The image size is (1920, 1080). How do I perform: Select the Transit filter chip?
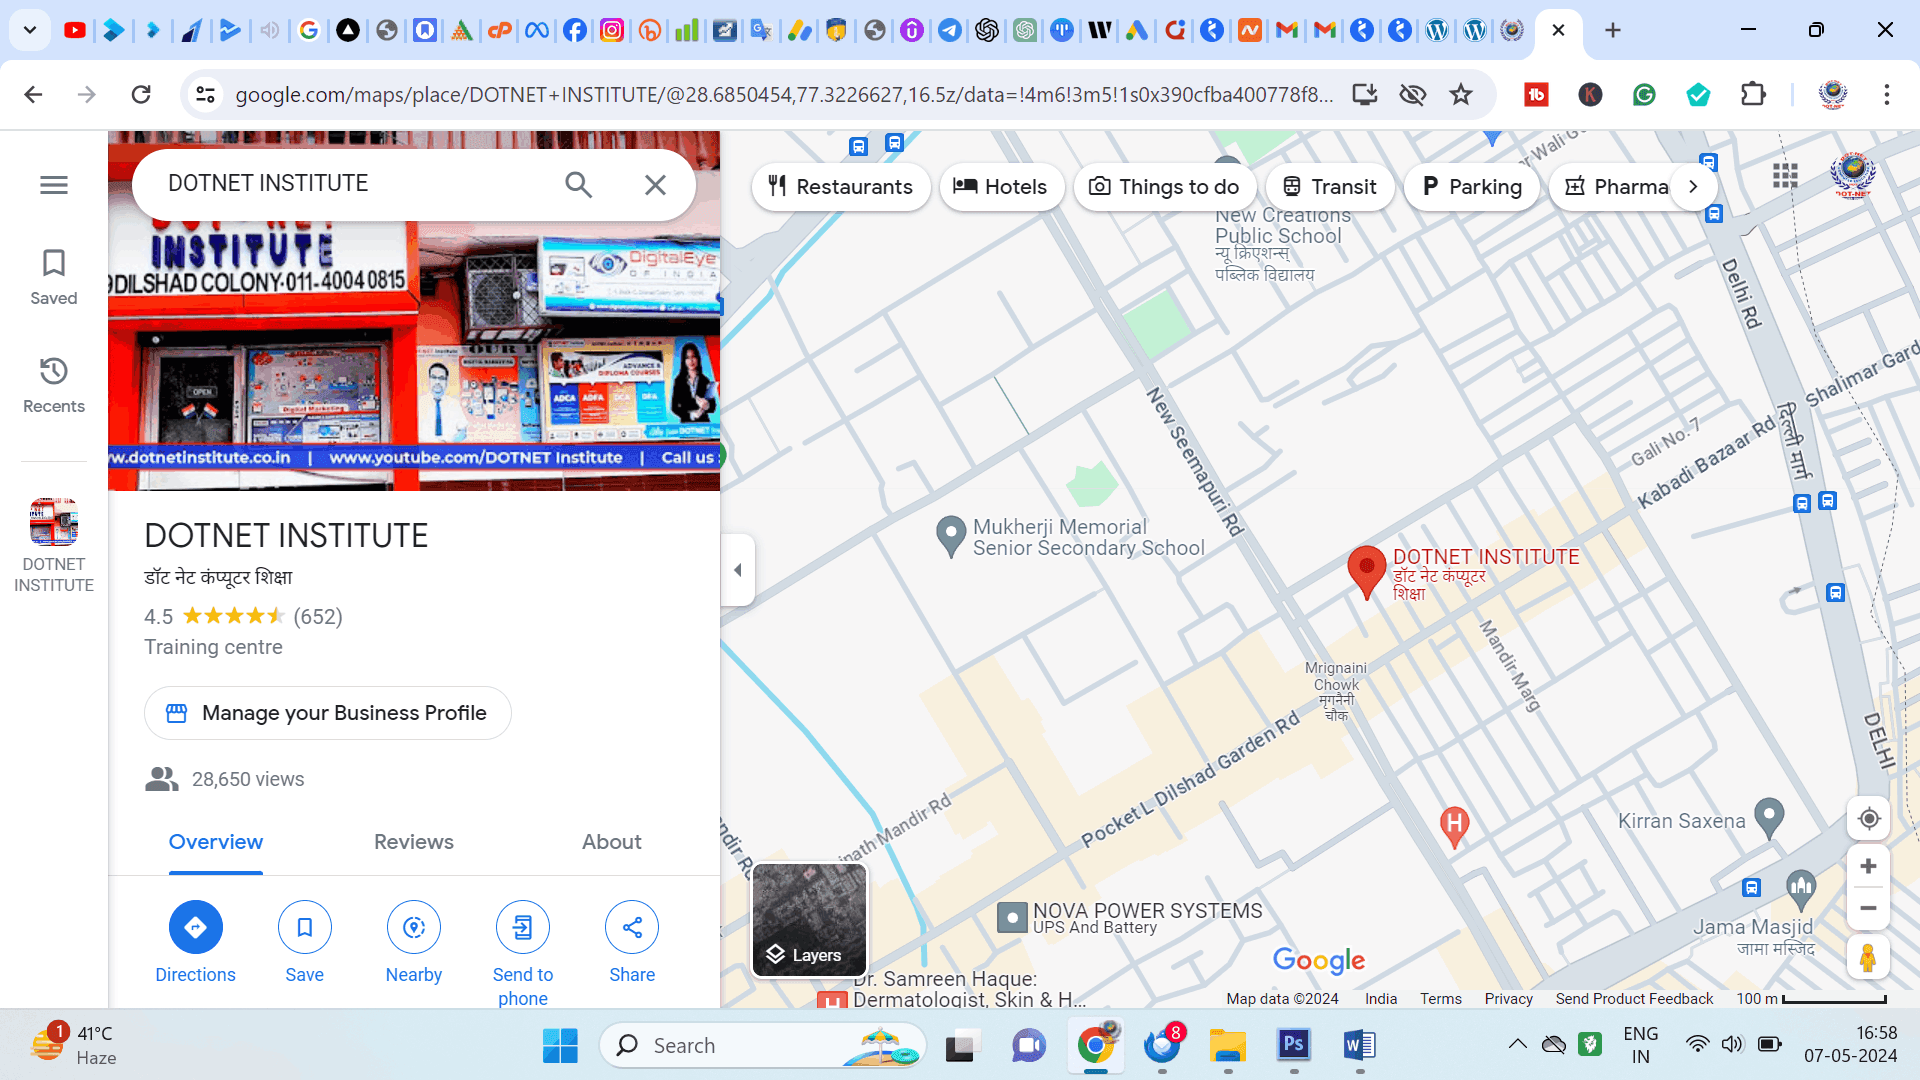[x=1330, y=187]
